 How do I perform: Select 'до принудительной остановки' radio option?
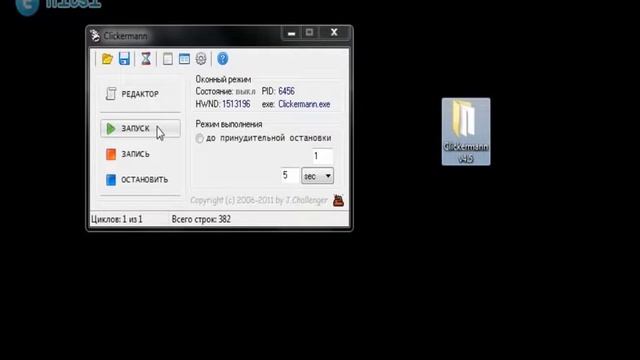(x=199, y=138)
